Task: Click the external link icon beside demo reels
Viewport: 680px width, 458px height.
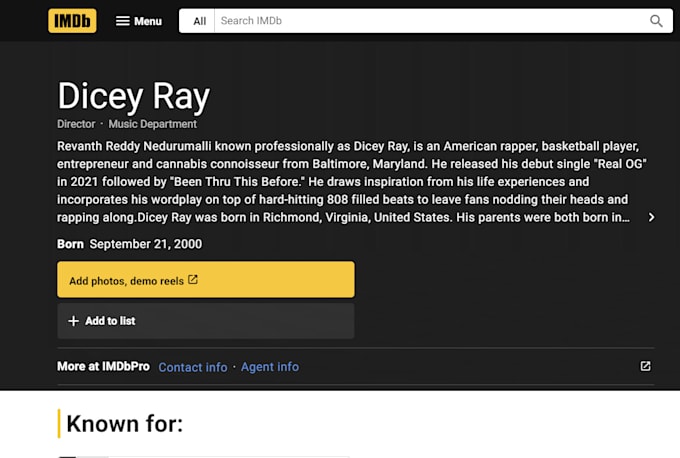Action: point(193,280)
